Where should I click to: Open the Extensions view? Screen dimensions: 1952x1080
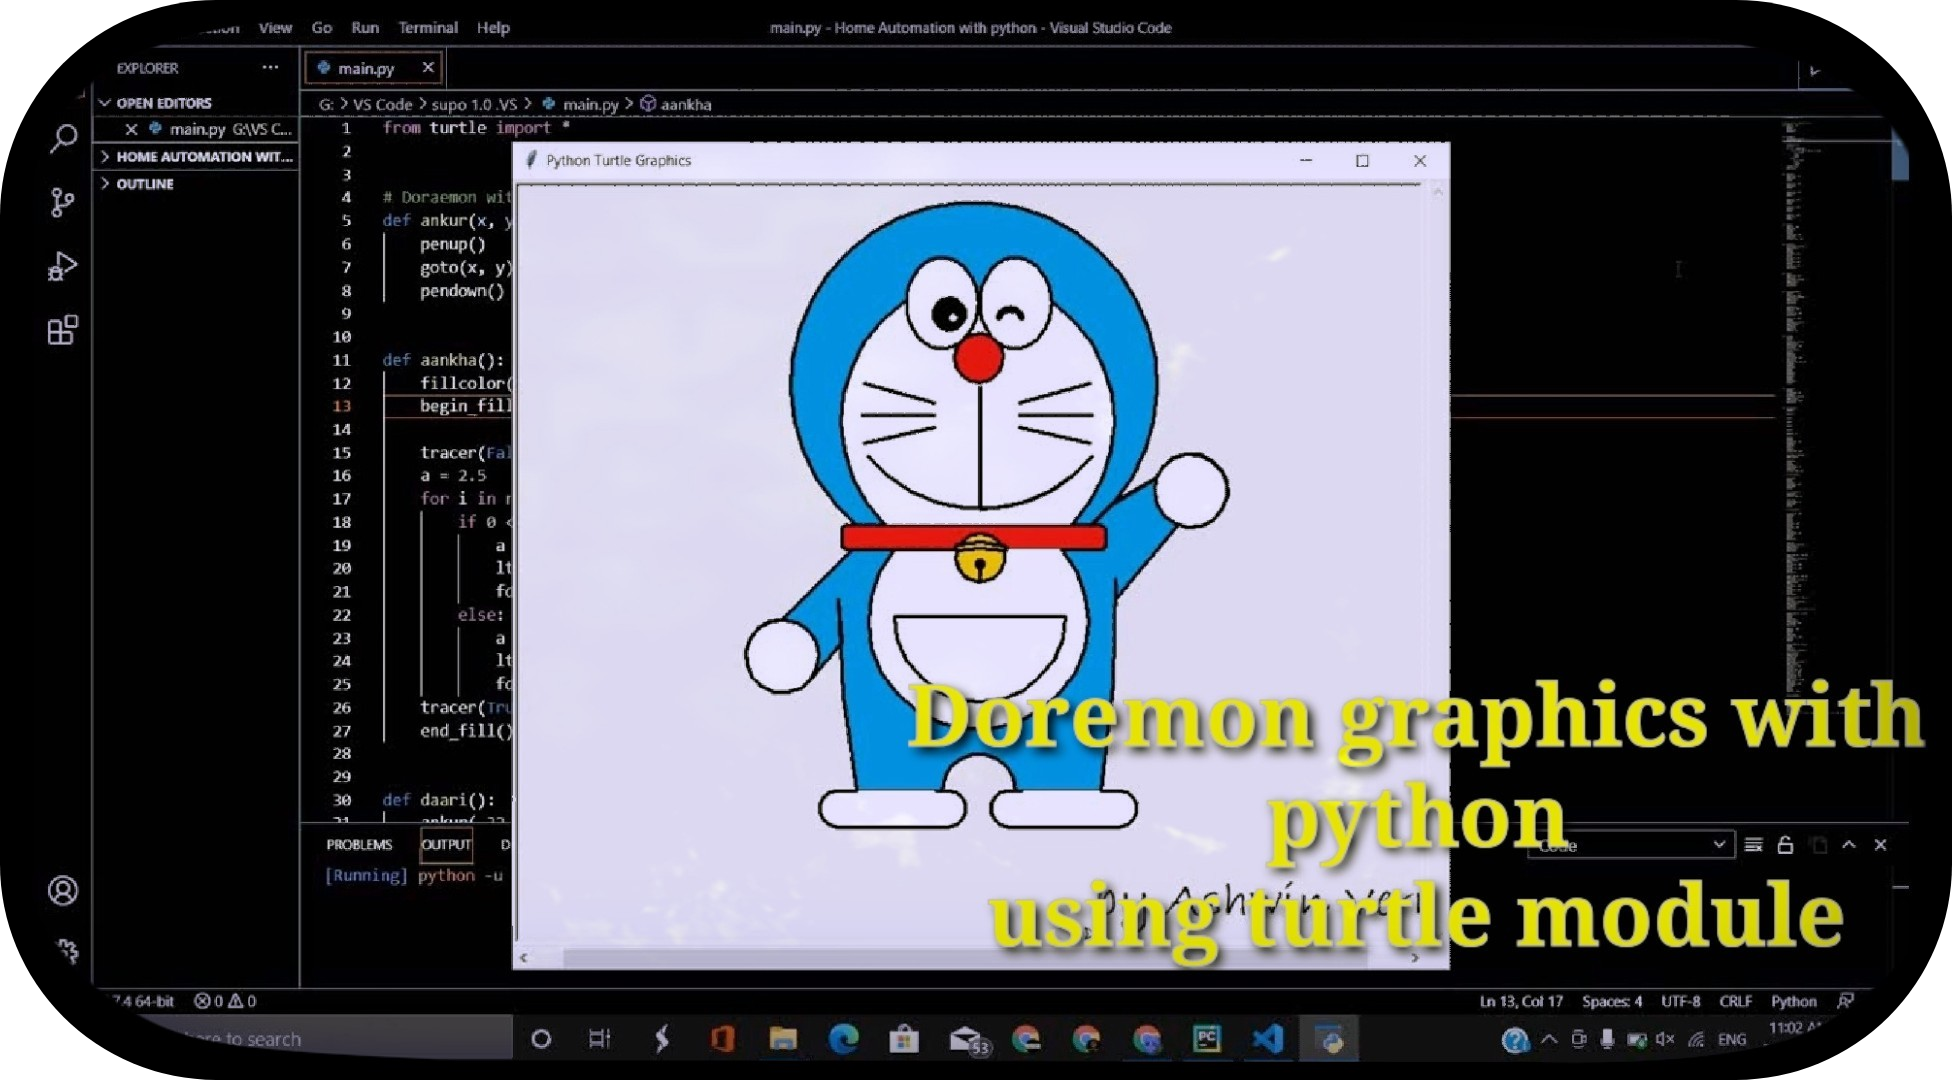coord(62,331)
